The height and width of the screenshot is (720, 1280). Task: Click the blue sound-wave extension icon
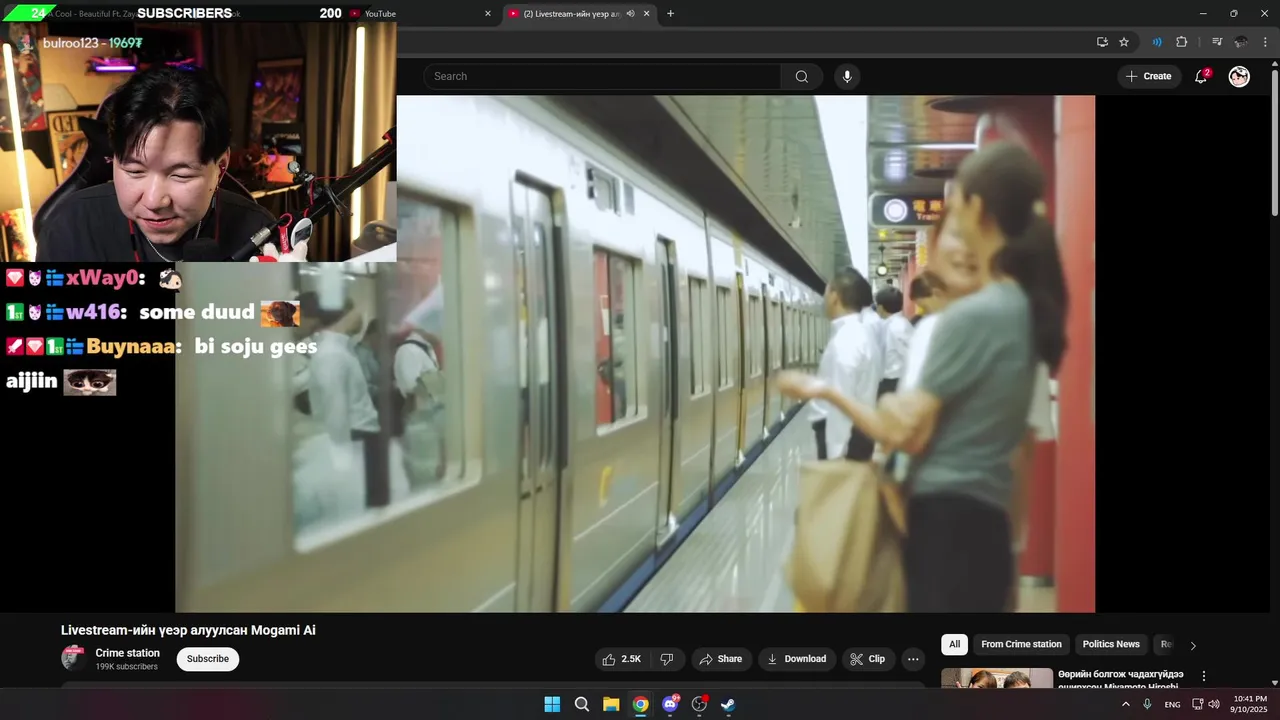[x=1157, y=42]
